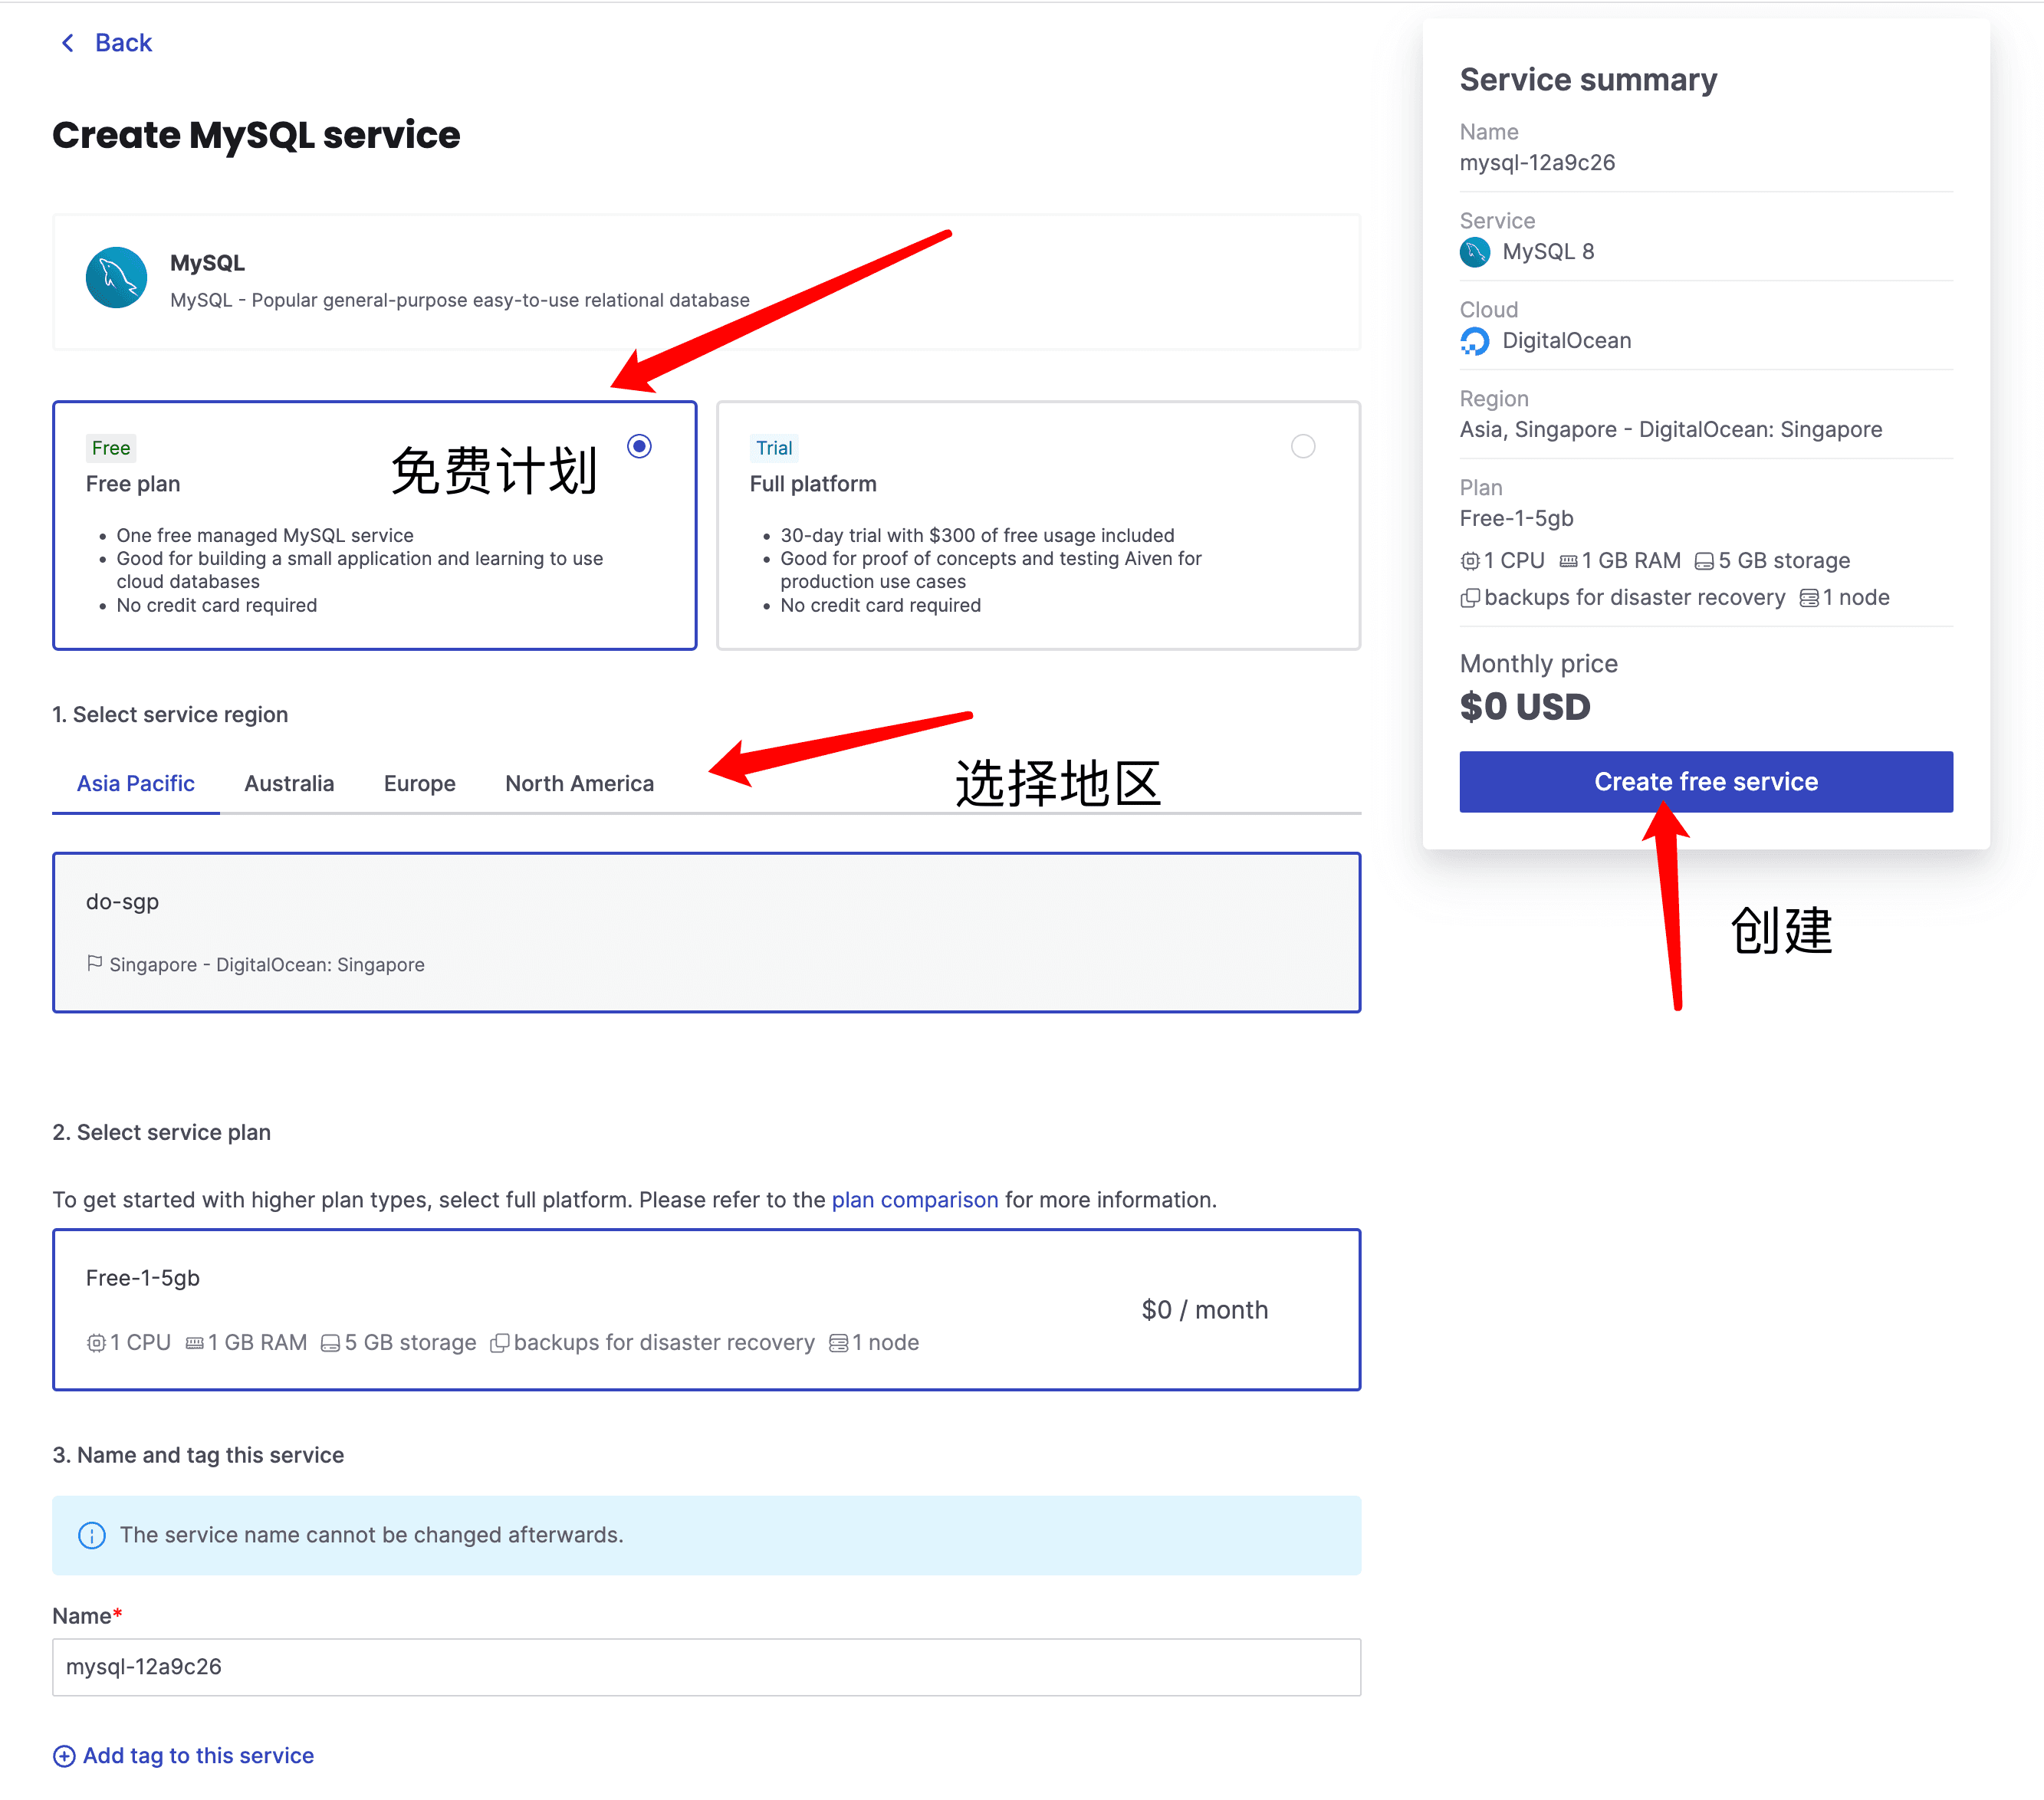The image size is (2044, 1800).
Task: Click the backups icon in the Service summary
Action: point(1470,598)
